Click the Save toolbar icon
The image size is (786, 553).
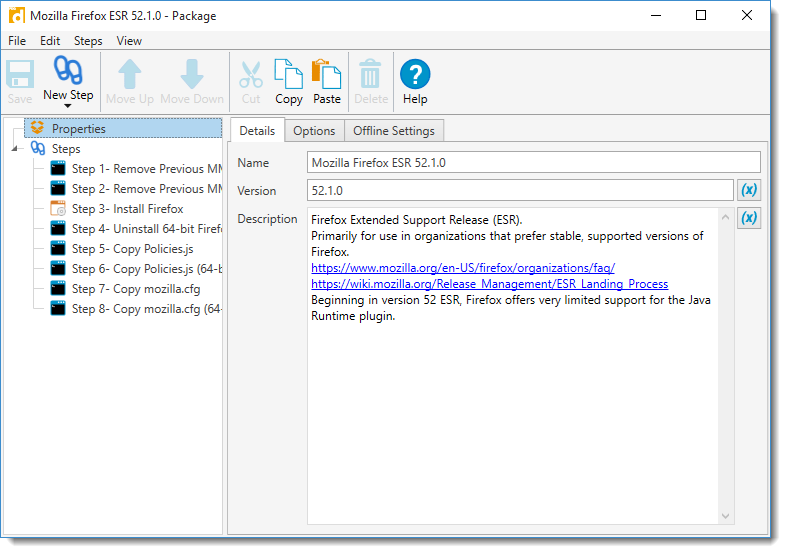20,74
